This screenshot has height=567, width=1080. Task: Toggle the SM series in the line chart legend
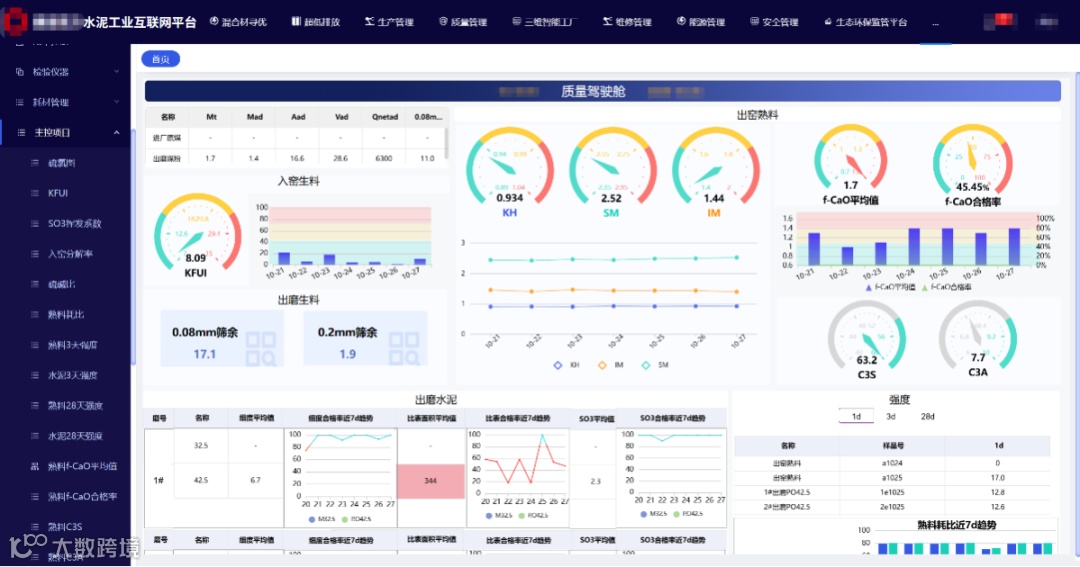[655, 365]
